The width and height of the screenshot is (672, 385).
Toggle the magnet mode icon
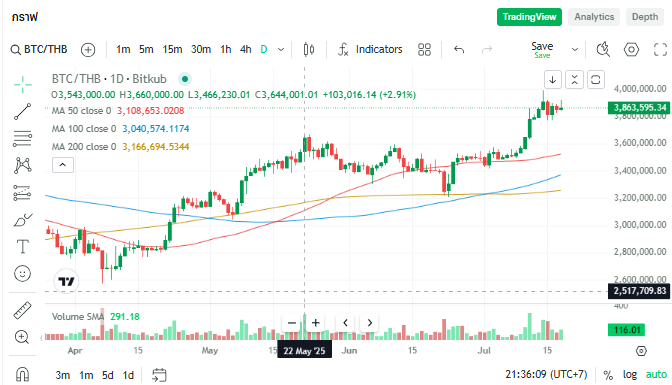pyautogui.click(x=22, y=374)
